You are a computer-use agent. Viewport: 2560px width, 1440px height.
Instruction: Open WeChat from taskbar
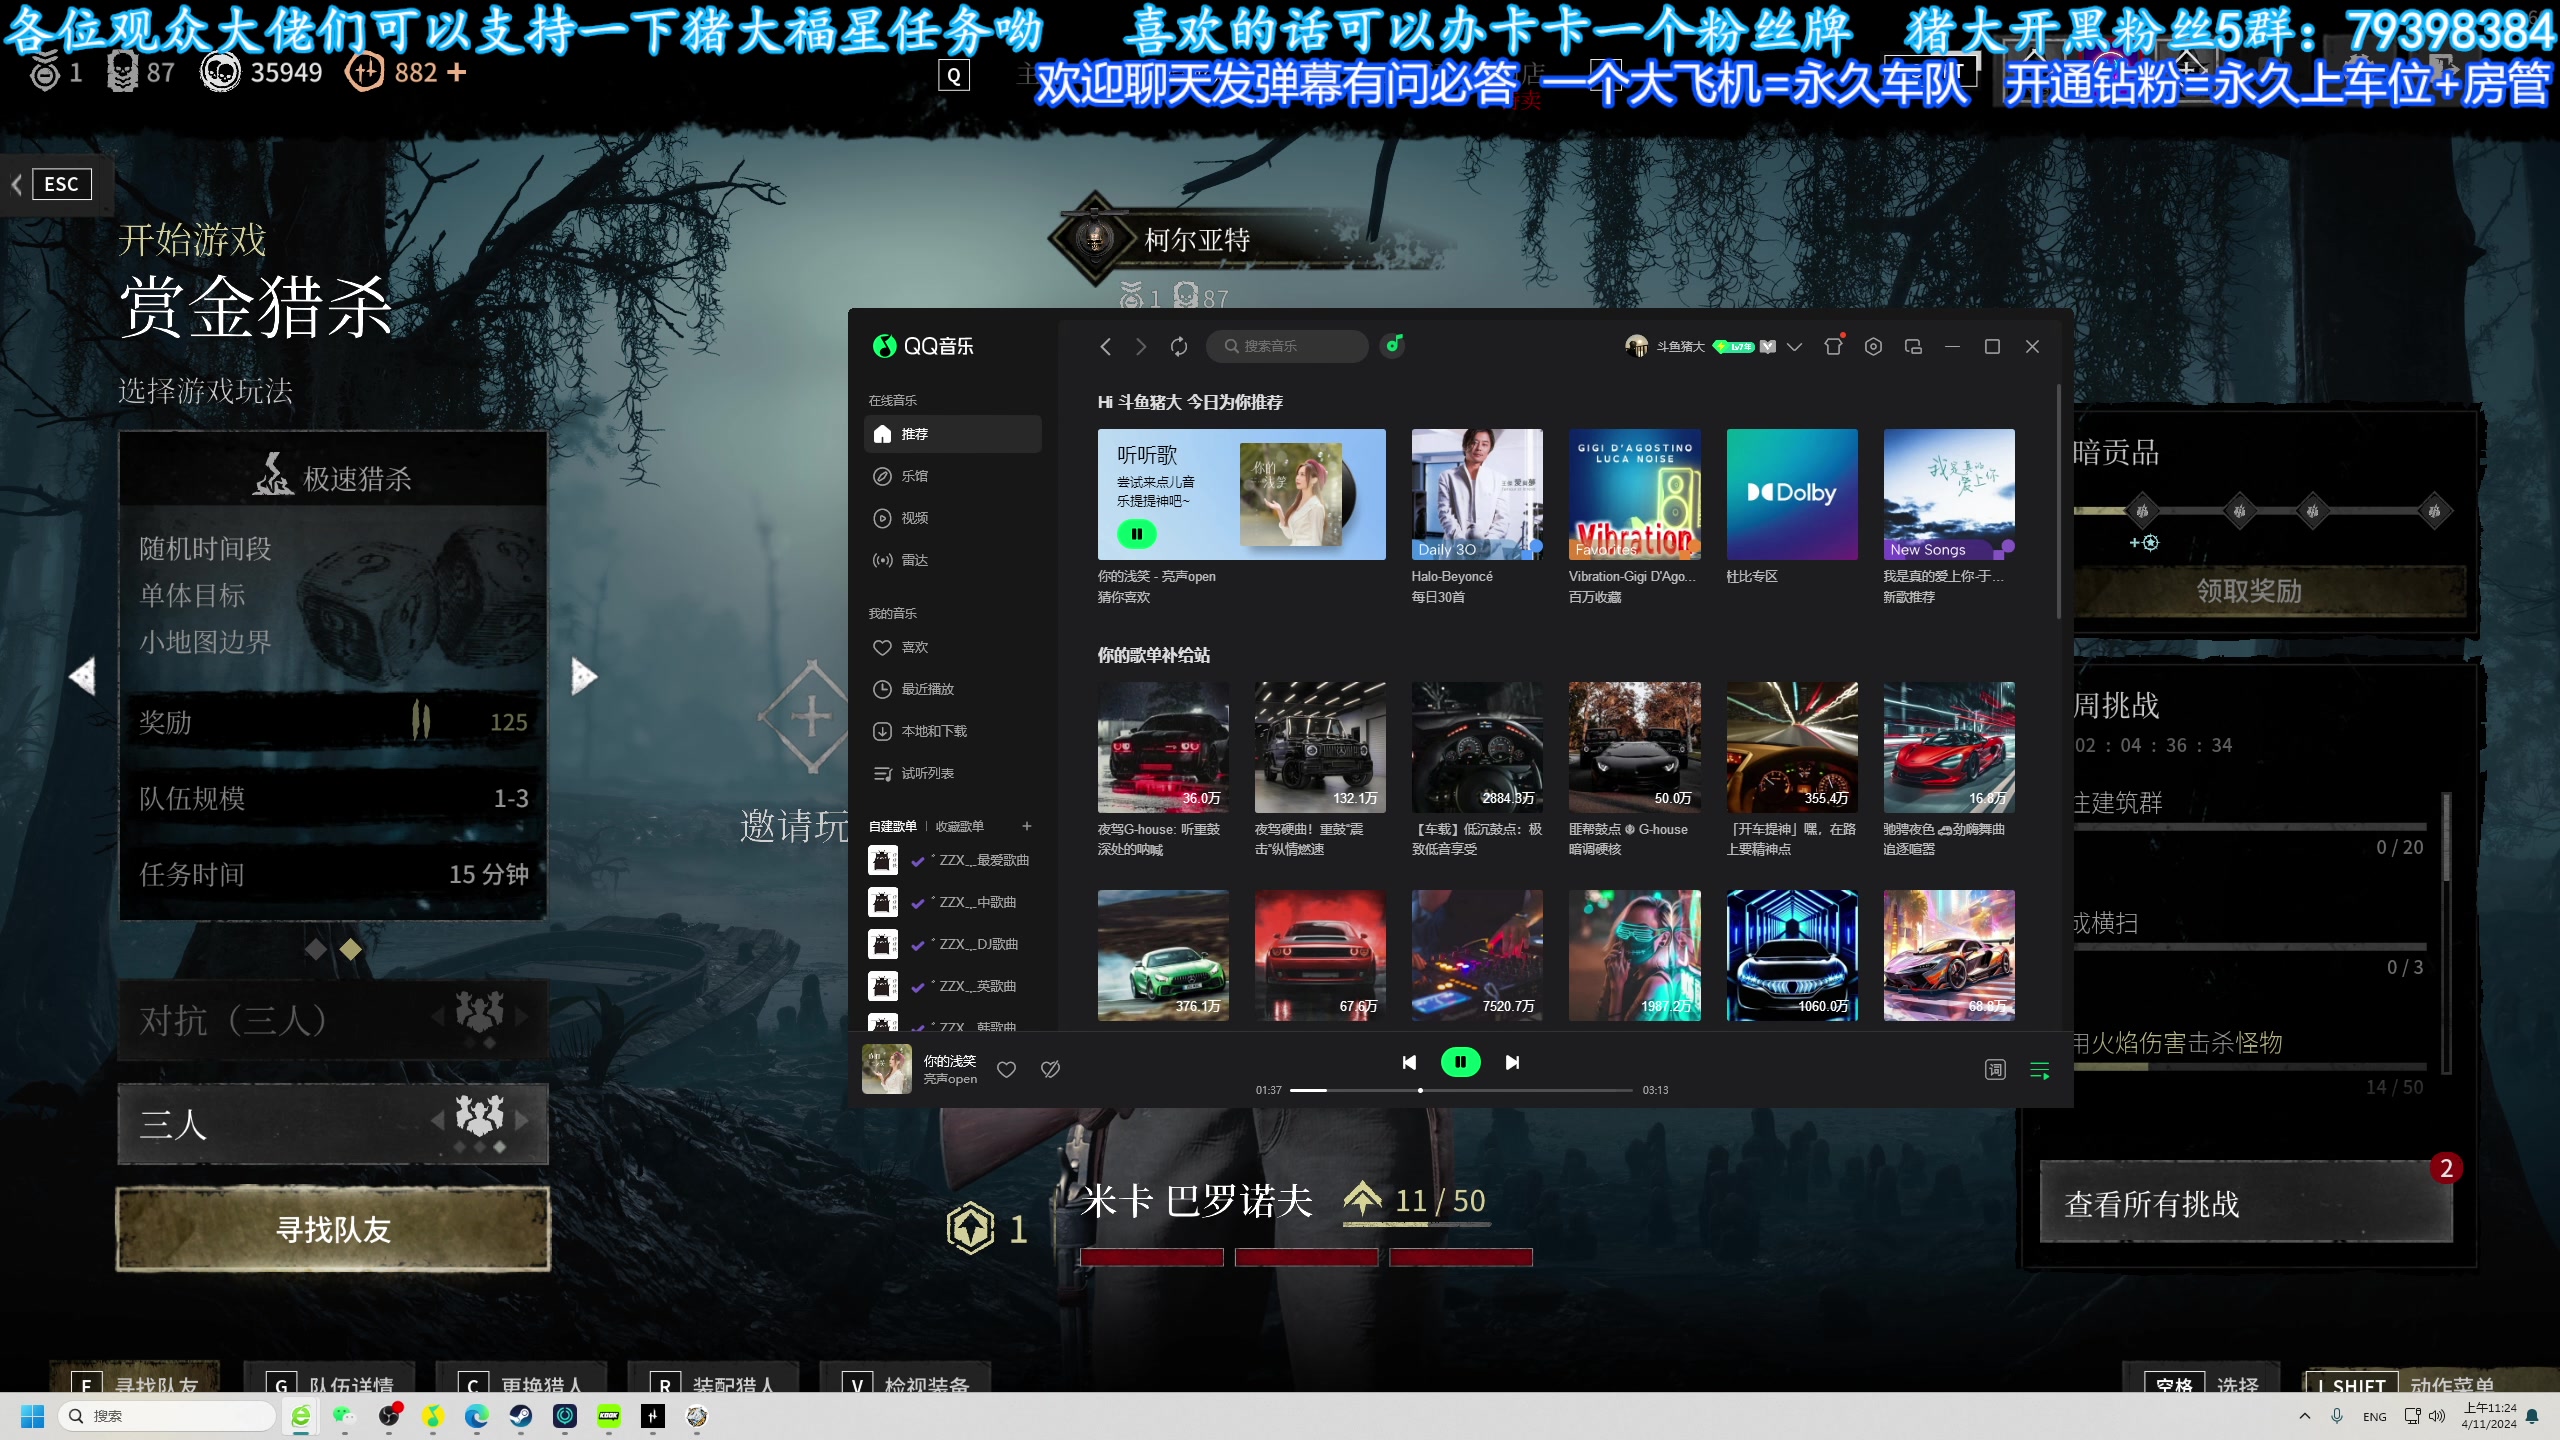tap(344, 1416)
